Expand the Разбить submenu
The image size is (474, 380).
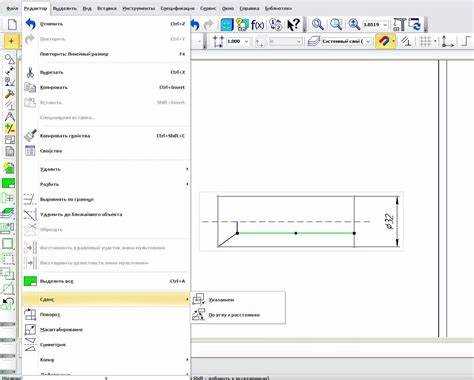point(106,184)
